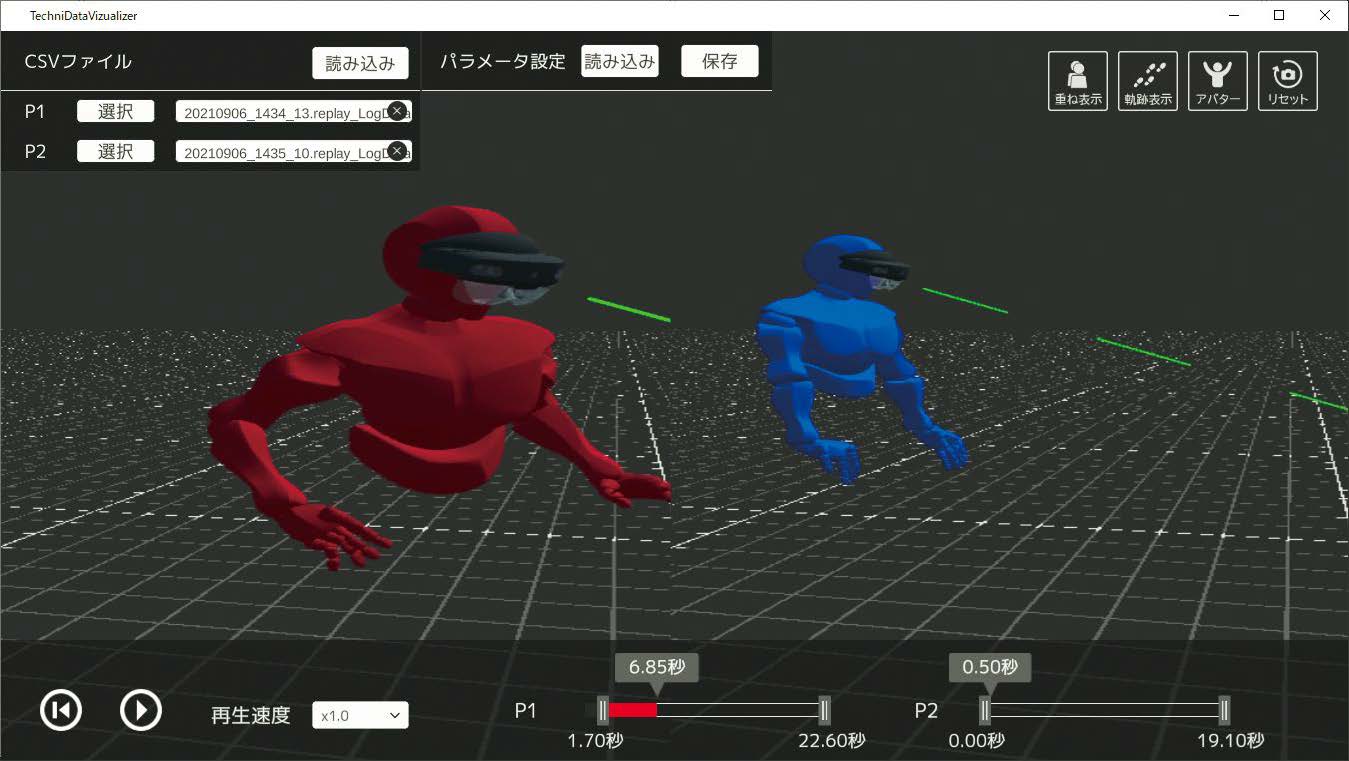The image size is (1349, 761).
Task: Click the P2 選択 button
Action: point(116,151)
